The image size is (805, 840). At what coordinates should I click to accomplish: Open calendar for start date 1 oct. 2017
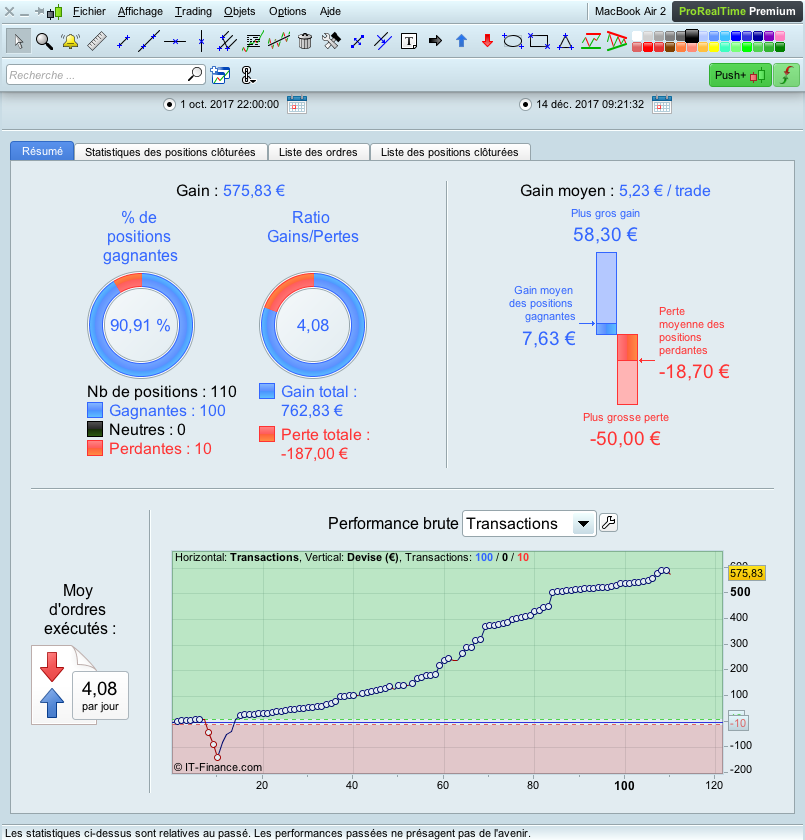297,104
